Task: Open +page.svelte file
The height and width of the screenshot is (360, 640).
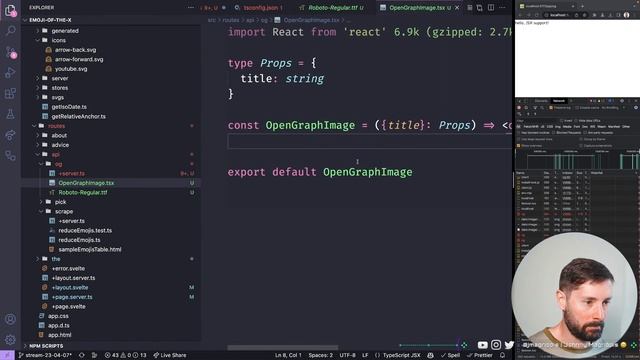Action: click(68, 307)
